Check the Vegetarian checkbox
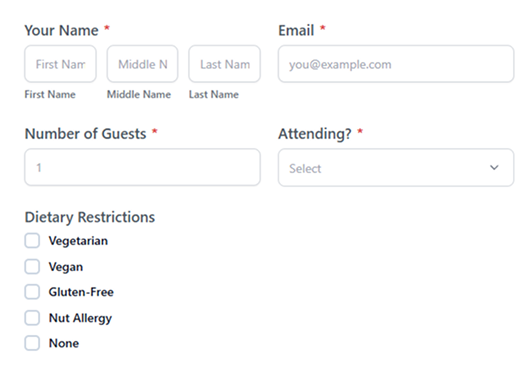Viewport: 530px width, 366px height. pos(32,241)
